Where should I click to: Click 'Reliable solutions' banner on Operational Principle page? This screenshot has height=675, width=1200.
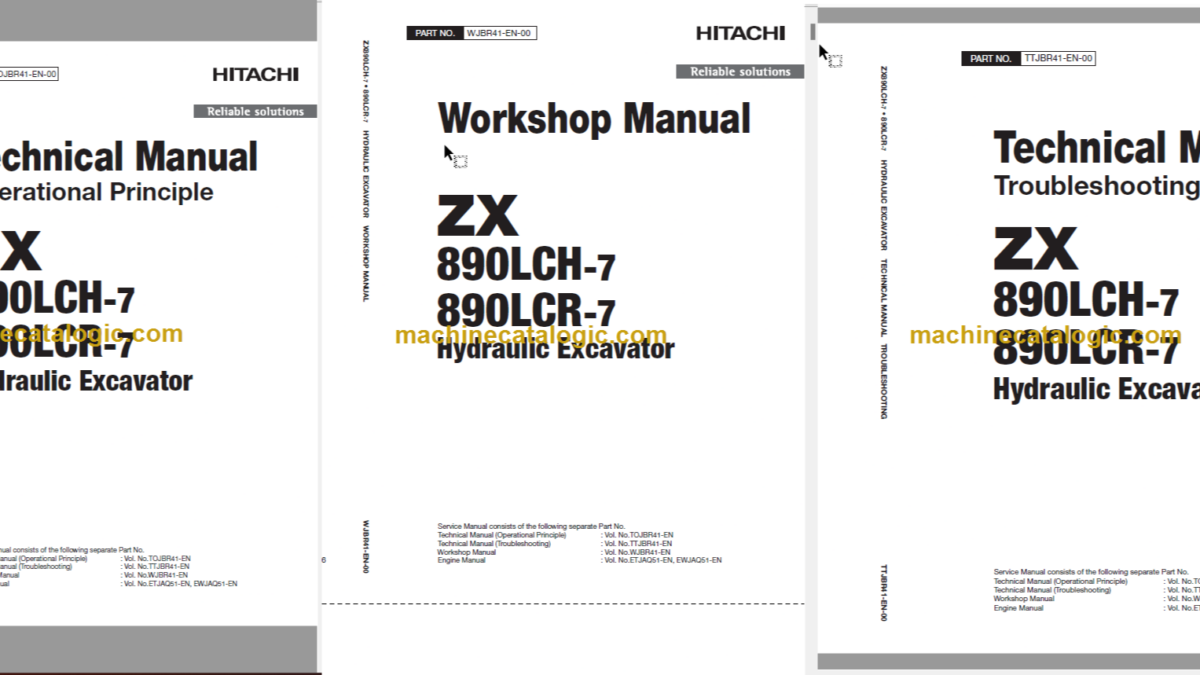(255, 111)
